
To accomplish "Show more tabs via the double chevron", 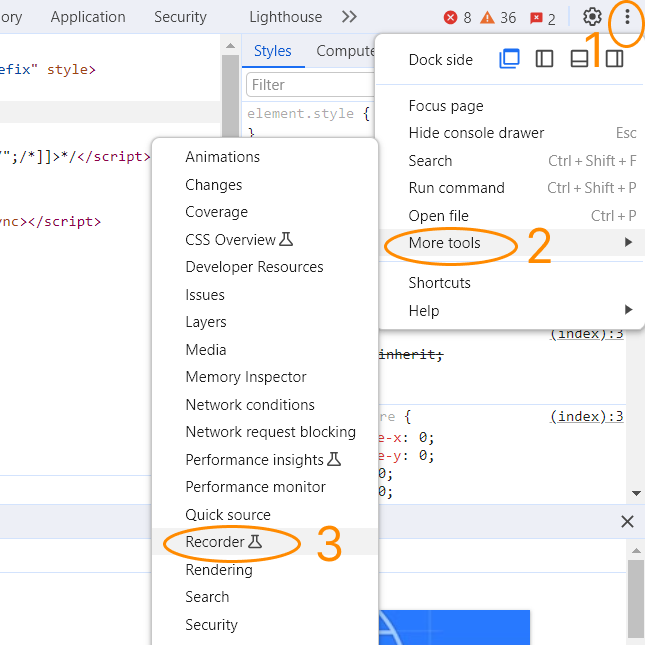I will click(x=349, y=17).
